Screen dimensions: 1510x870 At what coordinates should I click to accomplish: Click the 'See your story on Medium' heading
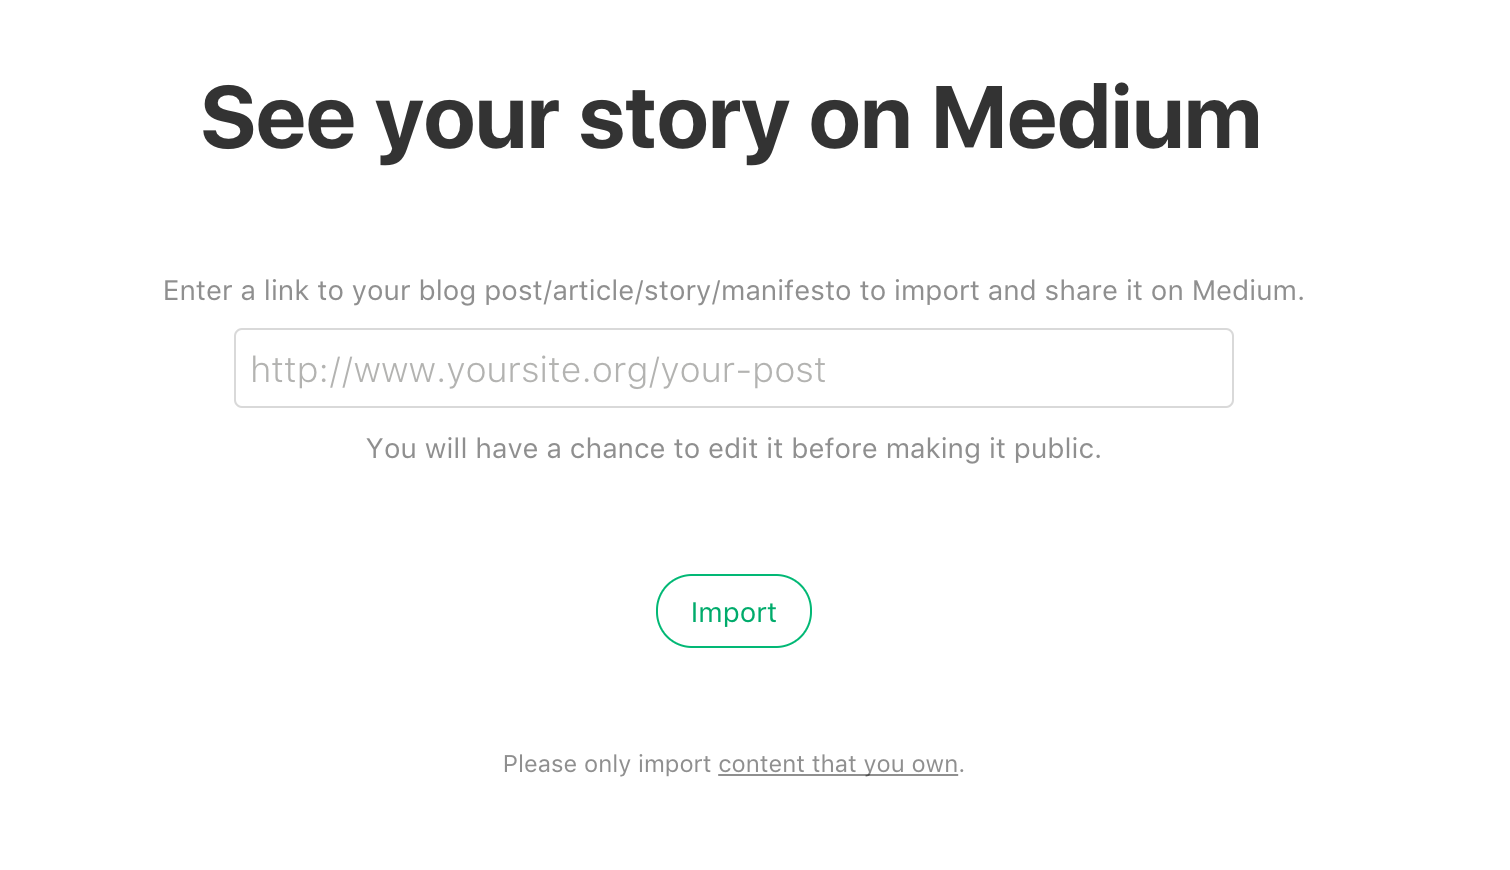pyautogui.click(x=731, y=120)
